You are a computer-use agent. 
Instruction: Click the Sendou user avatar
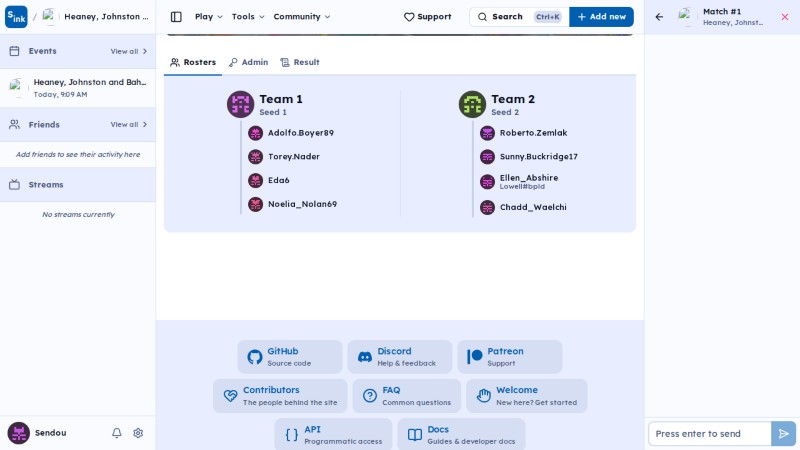click(18, 433)
